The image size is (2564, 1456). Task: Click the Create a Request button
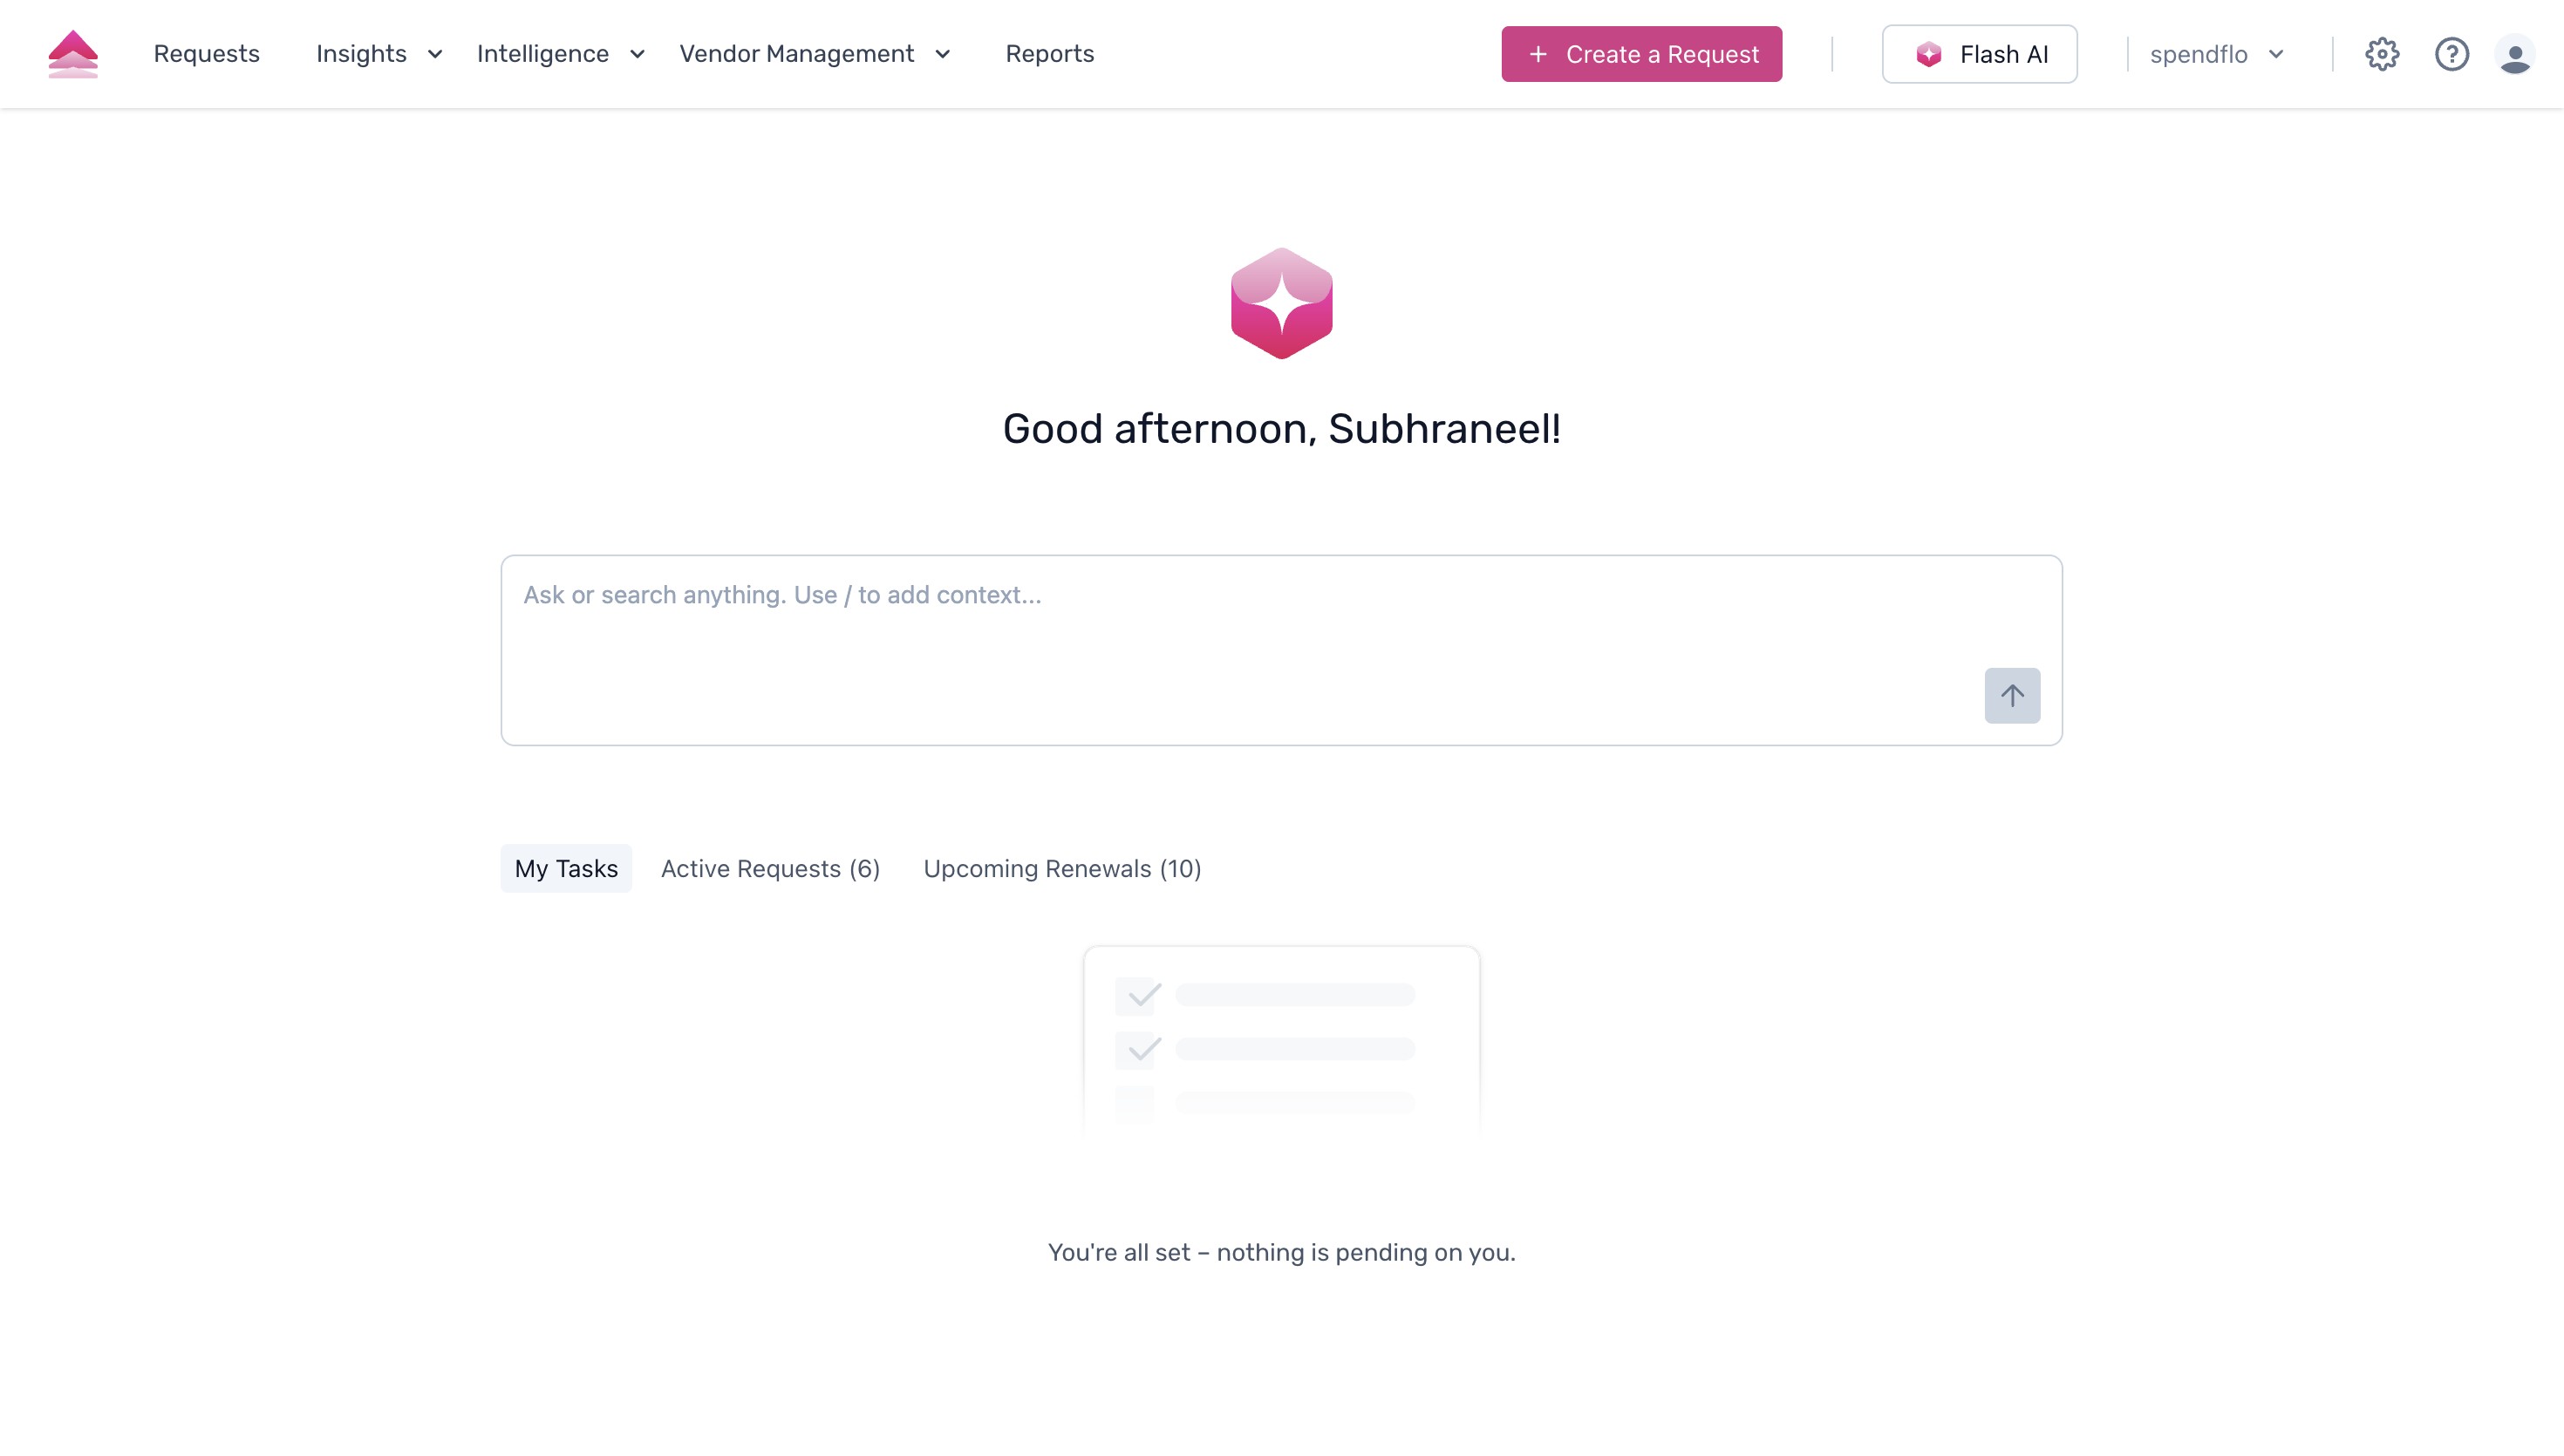[x=1641, y=54]
